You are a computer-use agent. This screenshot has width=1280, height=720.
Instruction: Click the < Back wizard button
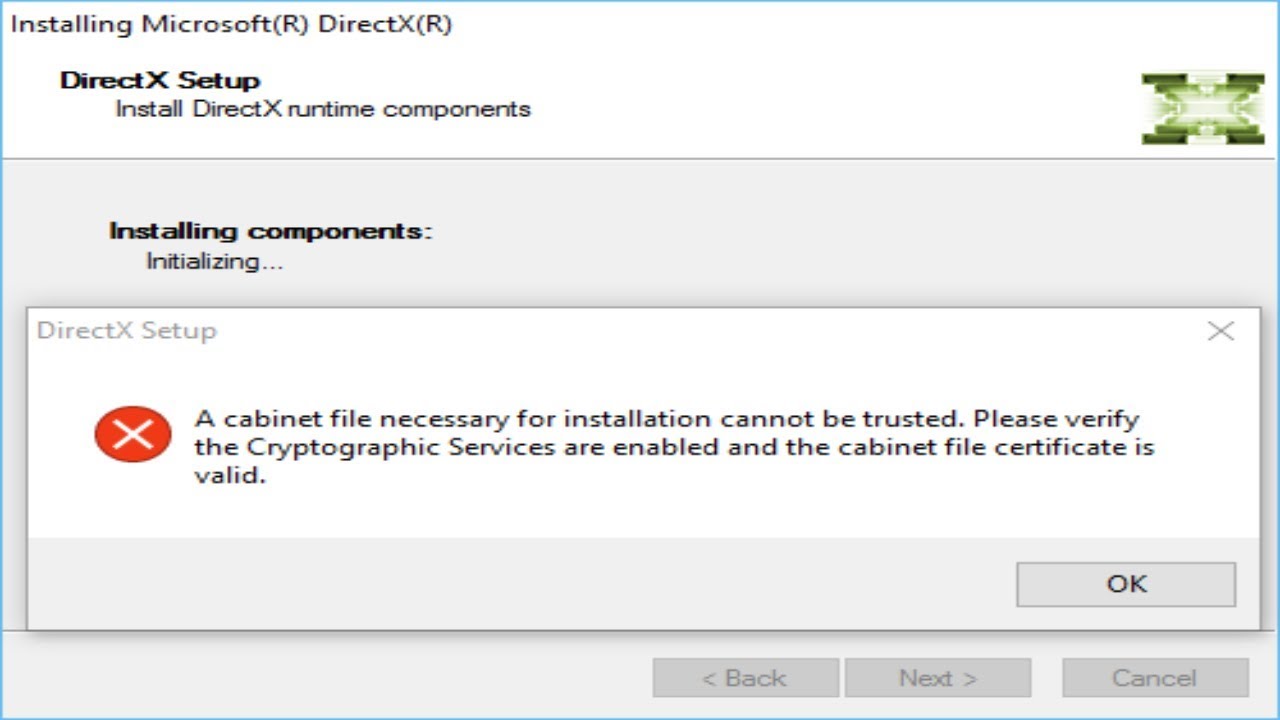pyautogui.click(x=745, y=678)
